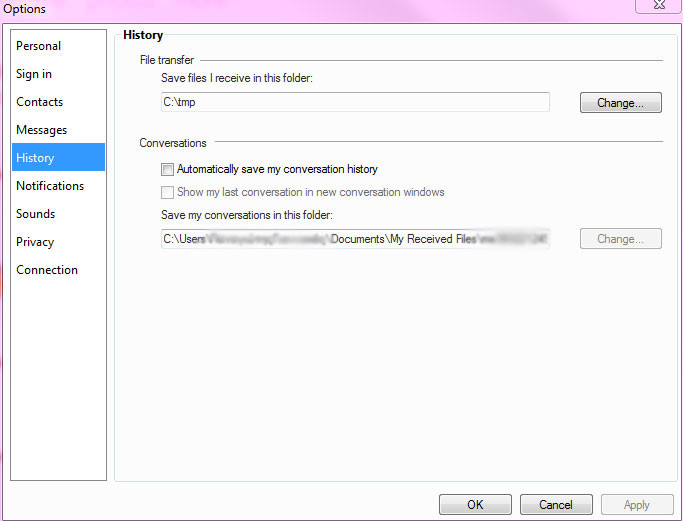Toggle Show my last conversation checkbox

(x=168, y=192)
